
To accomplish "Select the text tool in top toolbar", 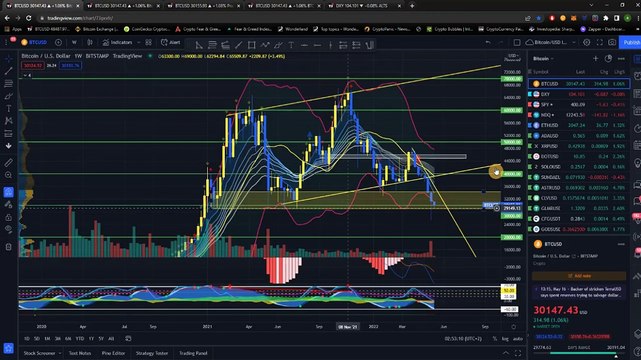I will pyautogui.click(x=291, y=45).
